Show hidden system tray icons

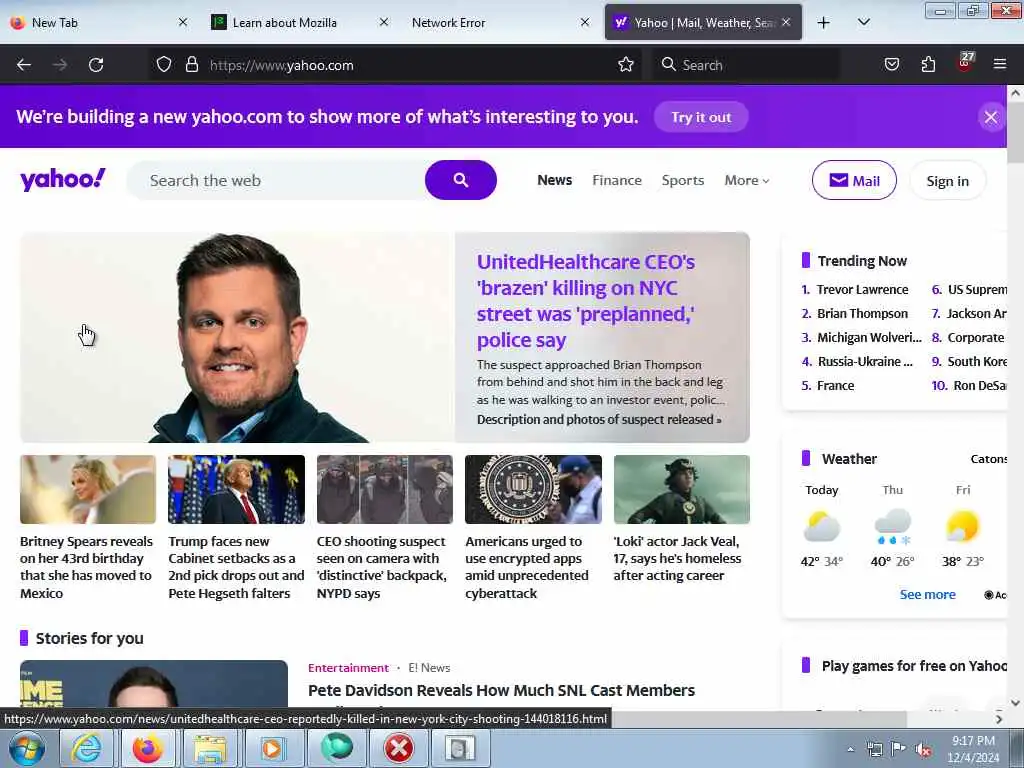click(850, 750)
